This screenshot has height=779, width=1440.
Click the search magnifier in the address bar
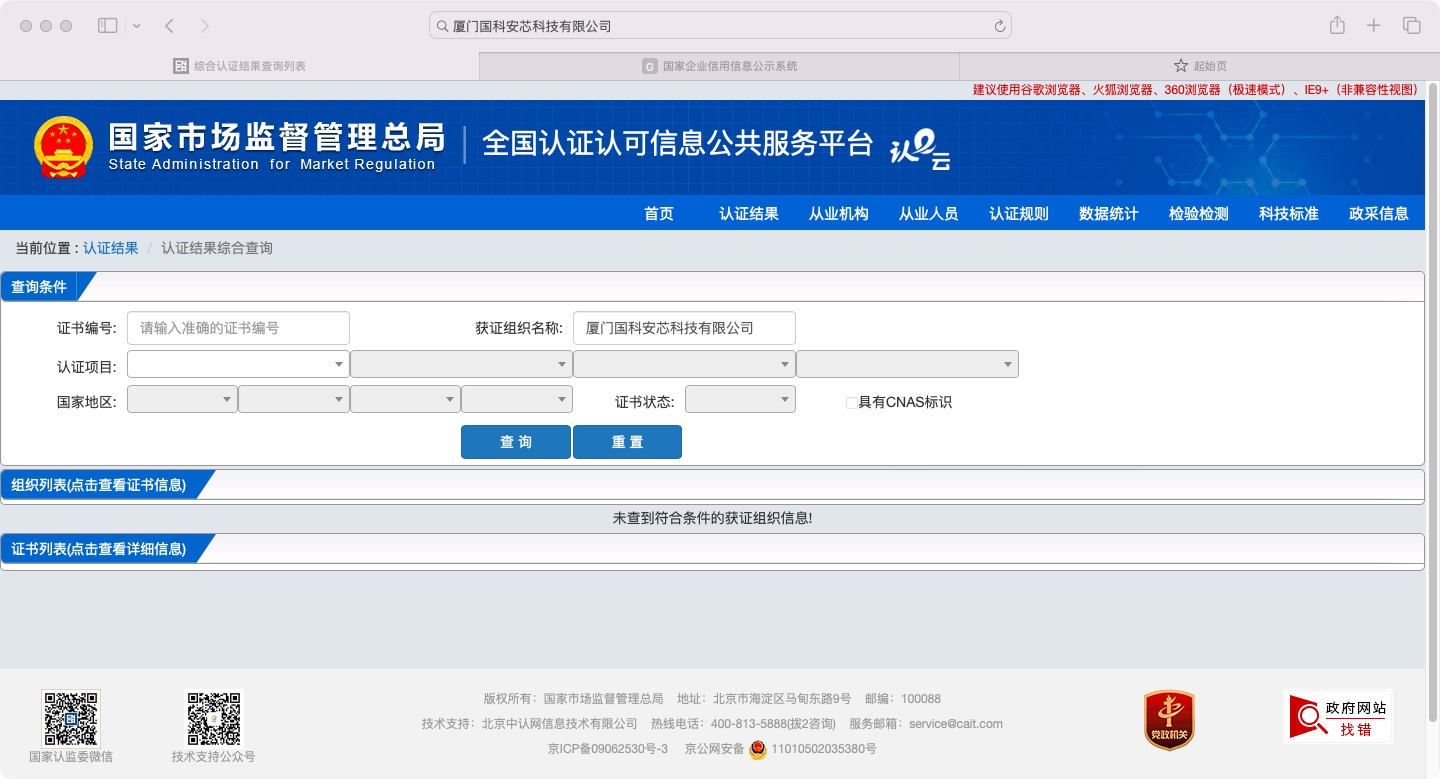coord(443,26)
